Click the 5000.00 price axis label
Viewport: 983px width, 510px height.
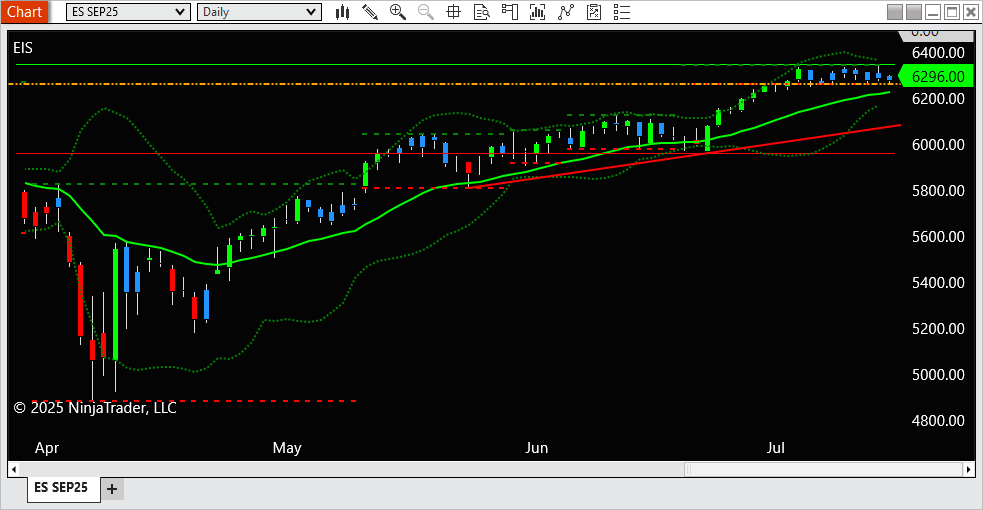point(938,375)
